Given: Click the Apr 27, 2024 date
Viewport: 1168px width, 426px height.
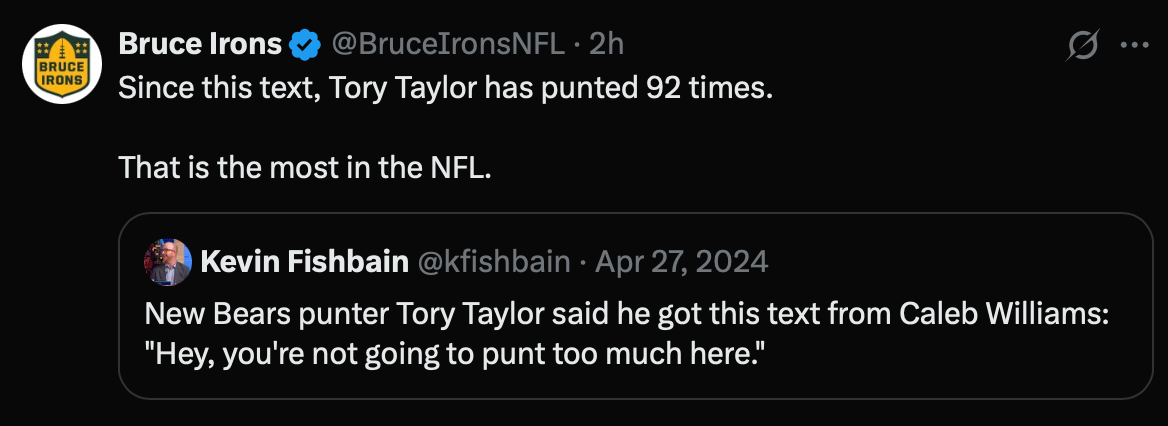Looking at the screenshot, I should [x=681, y=262].
